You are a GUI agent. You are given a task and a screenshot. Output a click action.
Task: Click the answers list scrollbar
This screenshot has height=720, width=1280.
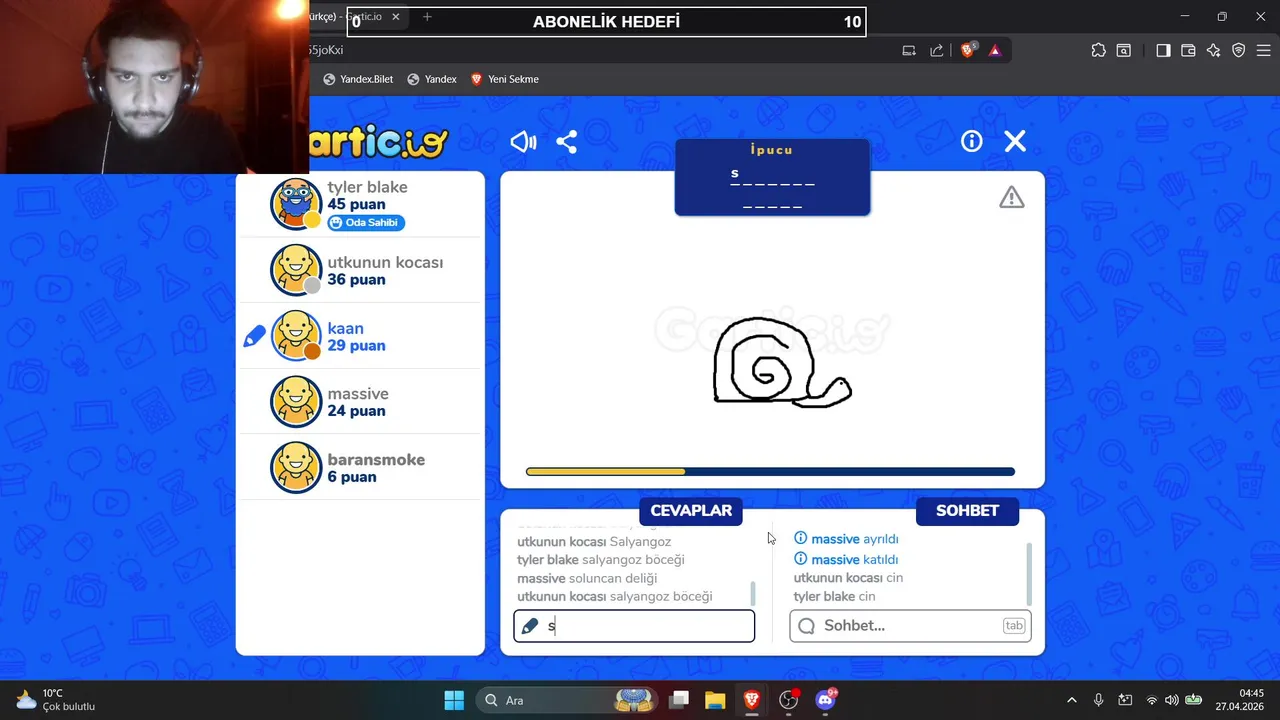[x=753, y=594]
